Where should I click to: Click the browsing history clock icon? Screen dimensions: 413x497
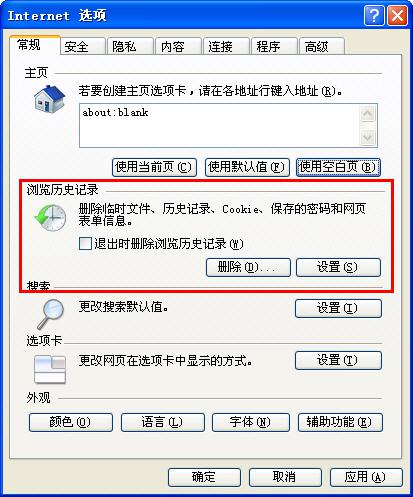point(50,218)
